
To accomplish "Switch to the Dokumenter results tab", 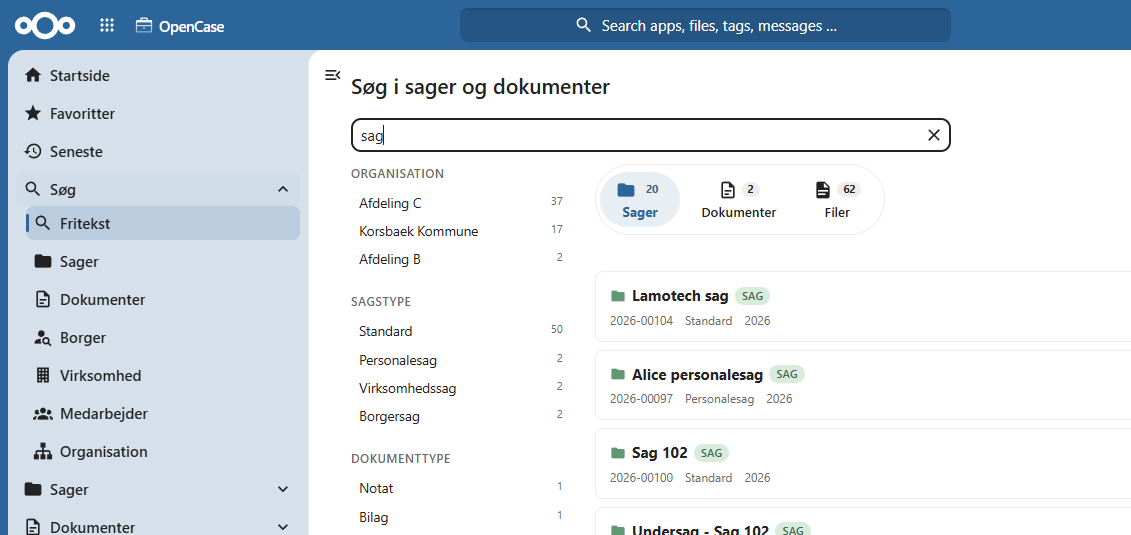I will click(739, 200).
